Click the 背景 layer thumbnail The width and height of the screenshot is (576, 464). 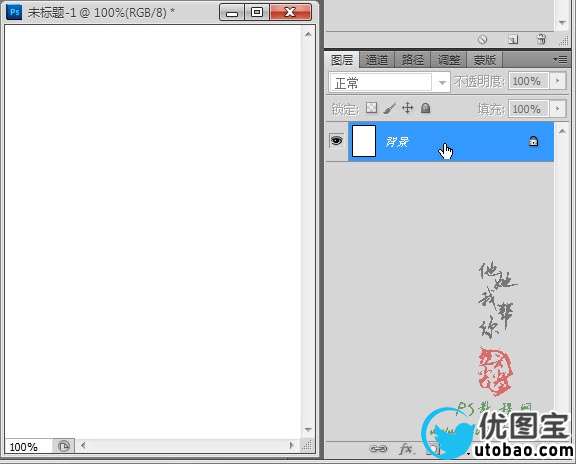(x=364, y=141)
